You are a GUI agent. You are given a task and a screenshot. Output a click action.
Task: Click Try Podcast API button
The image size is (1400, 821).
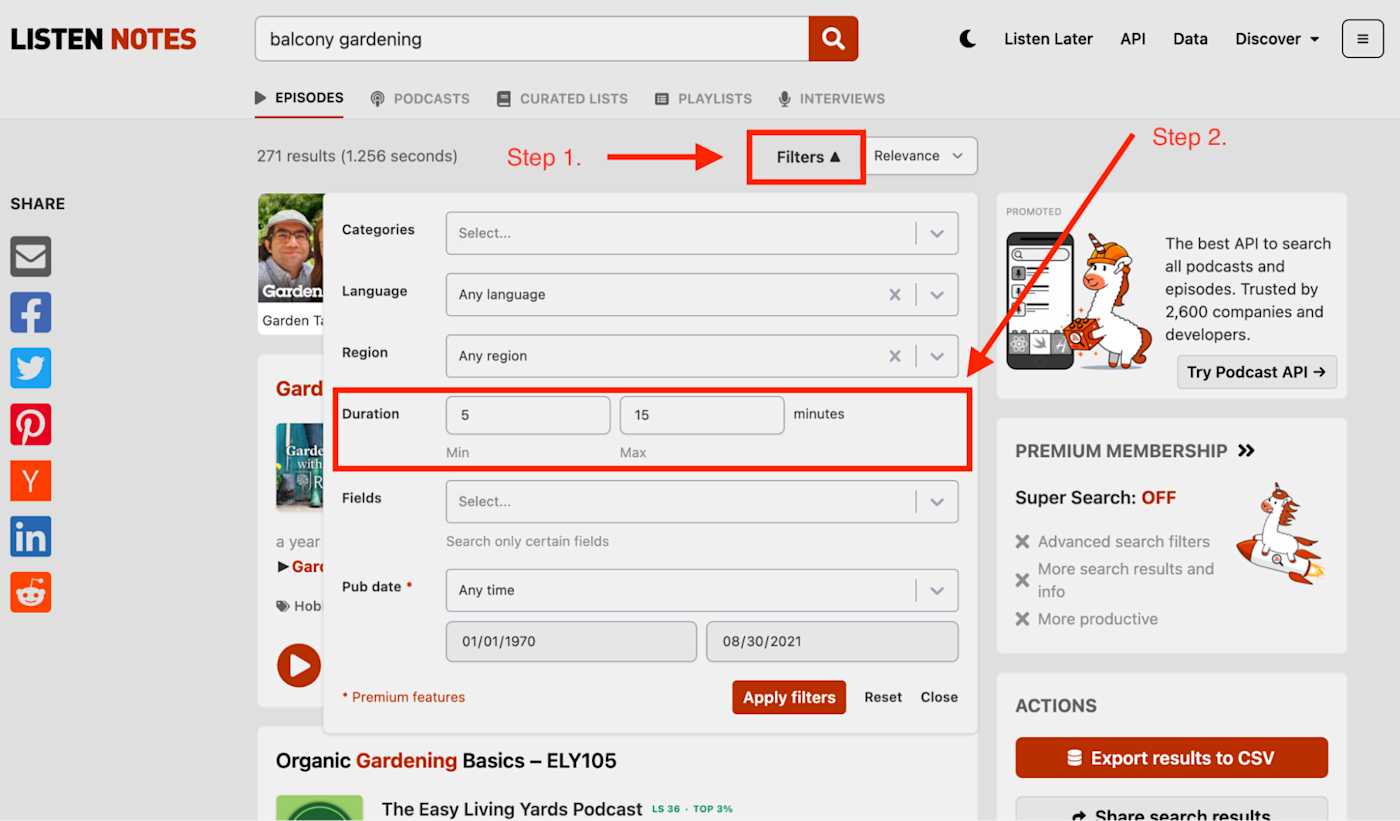tap(1257, 372)
